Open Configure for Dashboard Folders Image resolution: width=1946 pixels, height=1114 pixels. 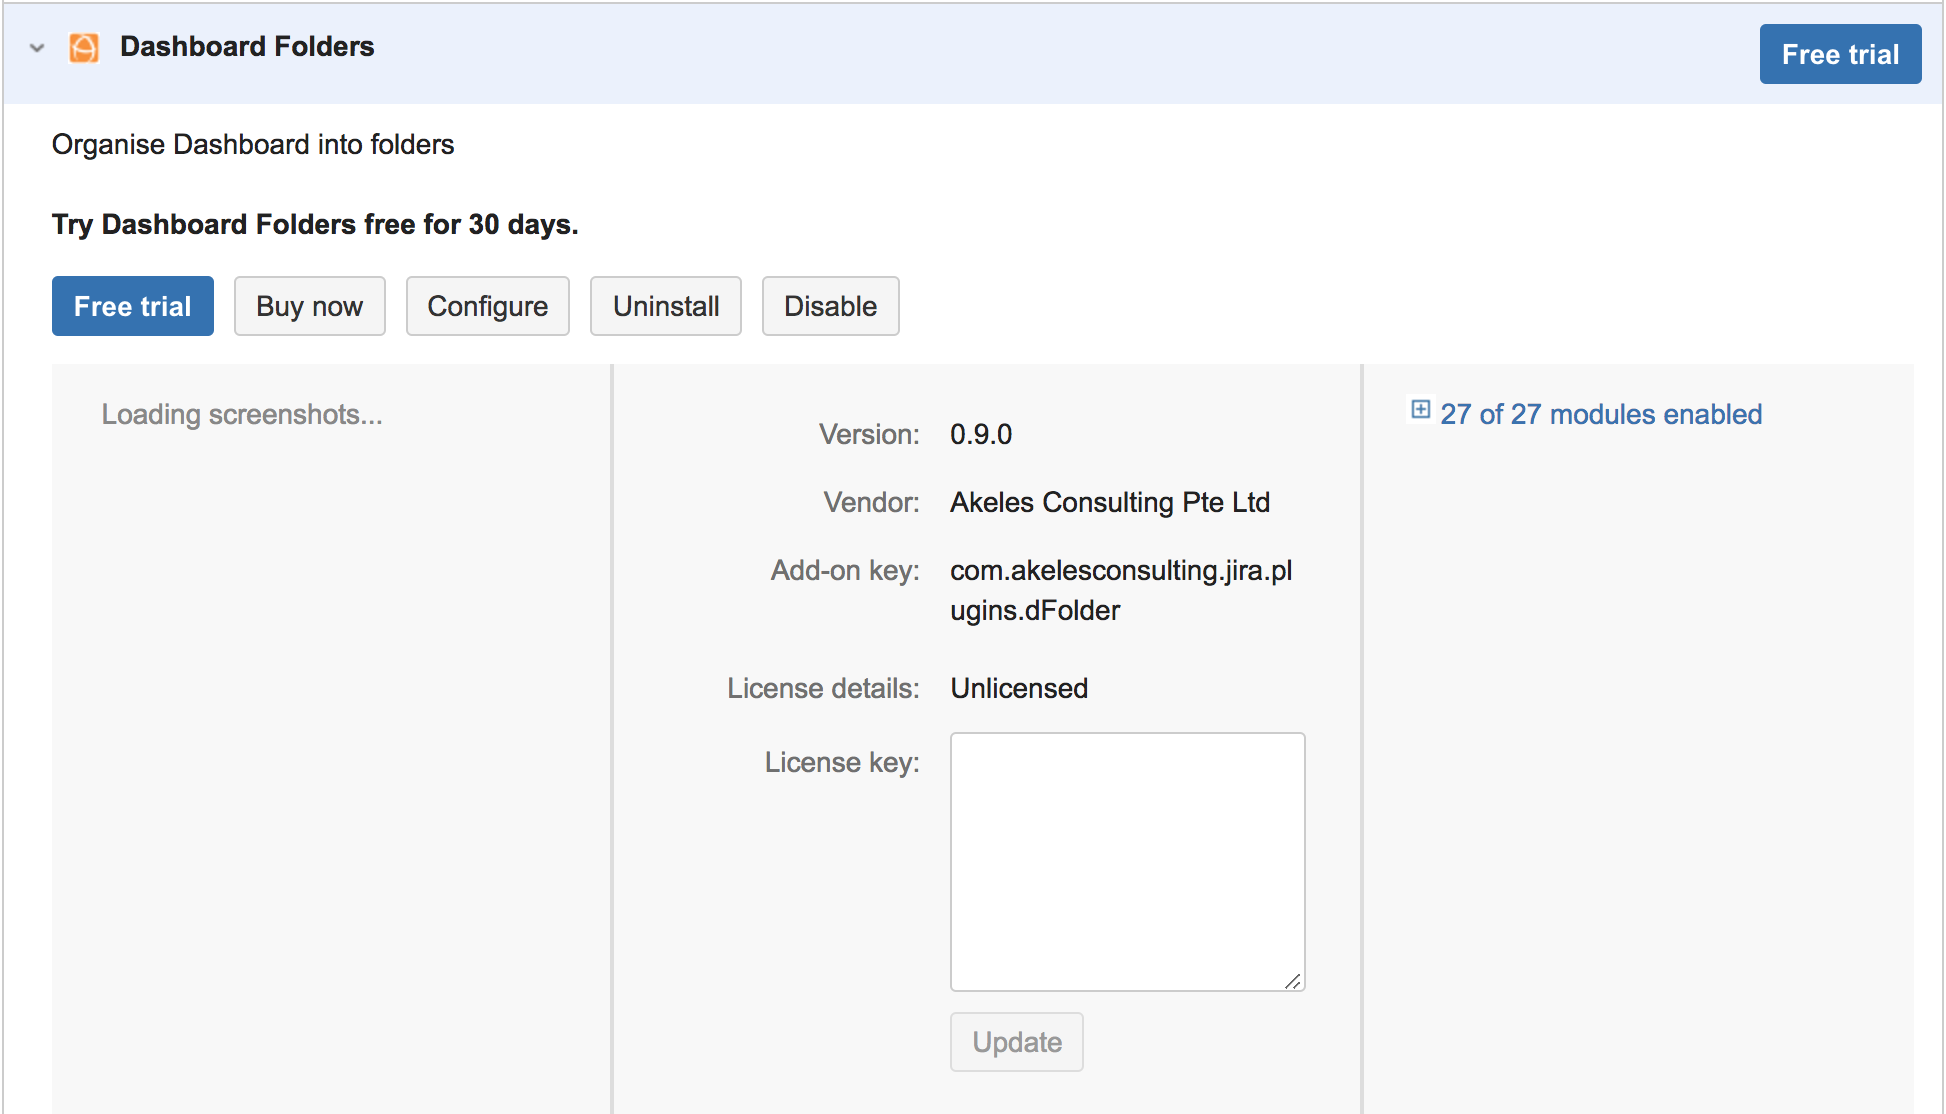point(487,306)
